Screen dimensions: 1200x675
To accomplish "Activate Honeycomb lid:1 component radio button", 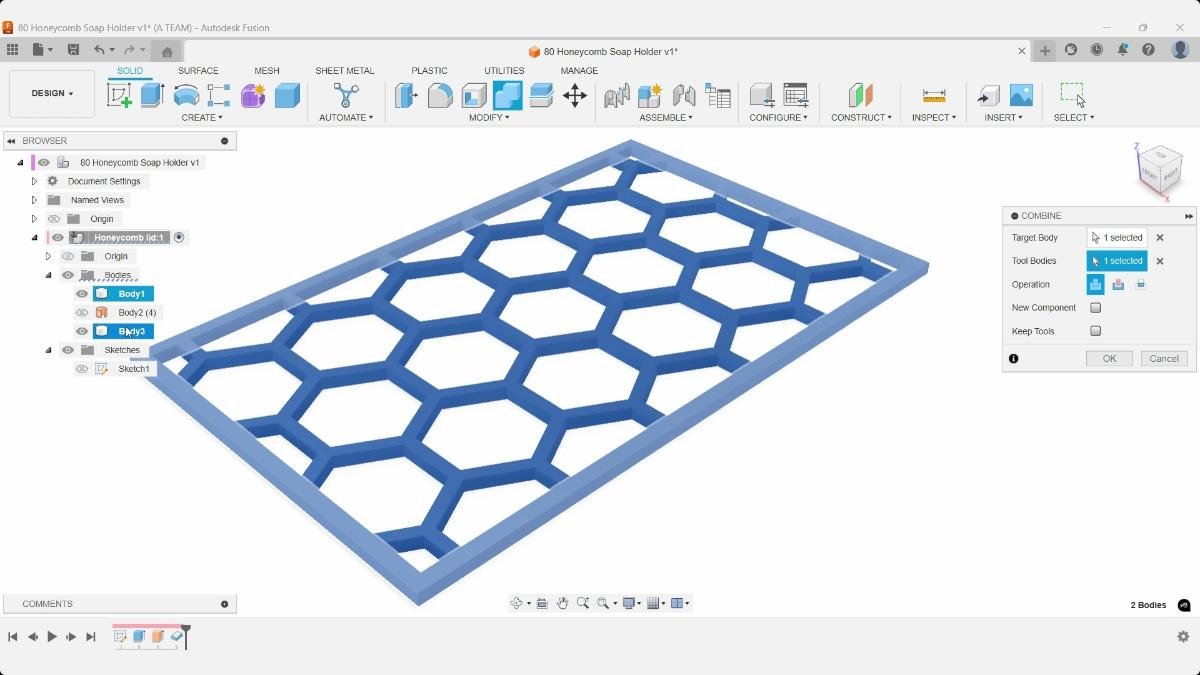I will click(179, 237).
